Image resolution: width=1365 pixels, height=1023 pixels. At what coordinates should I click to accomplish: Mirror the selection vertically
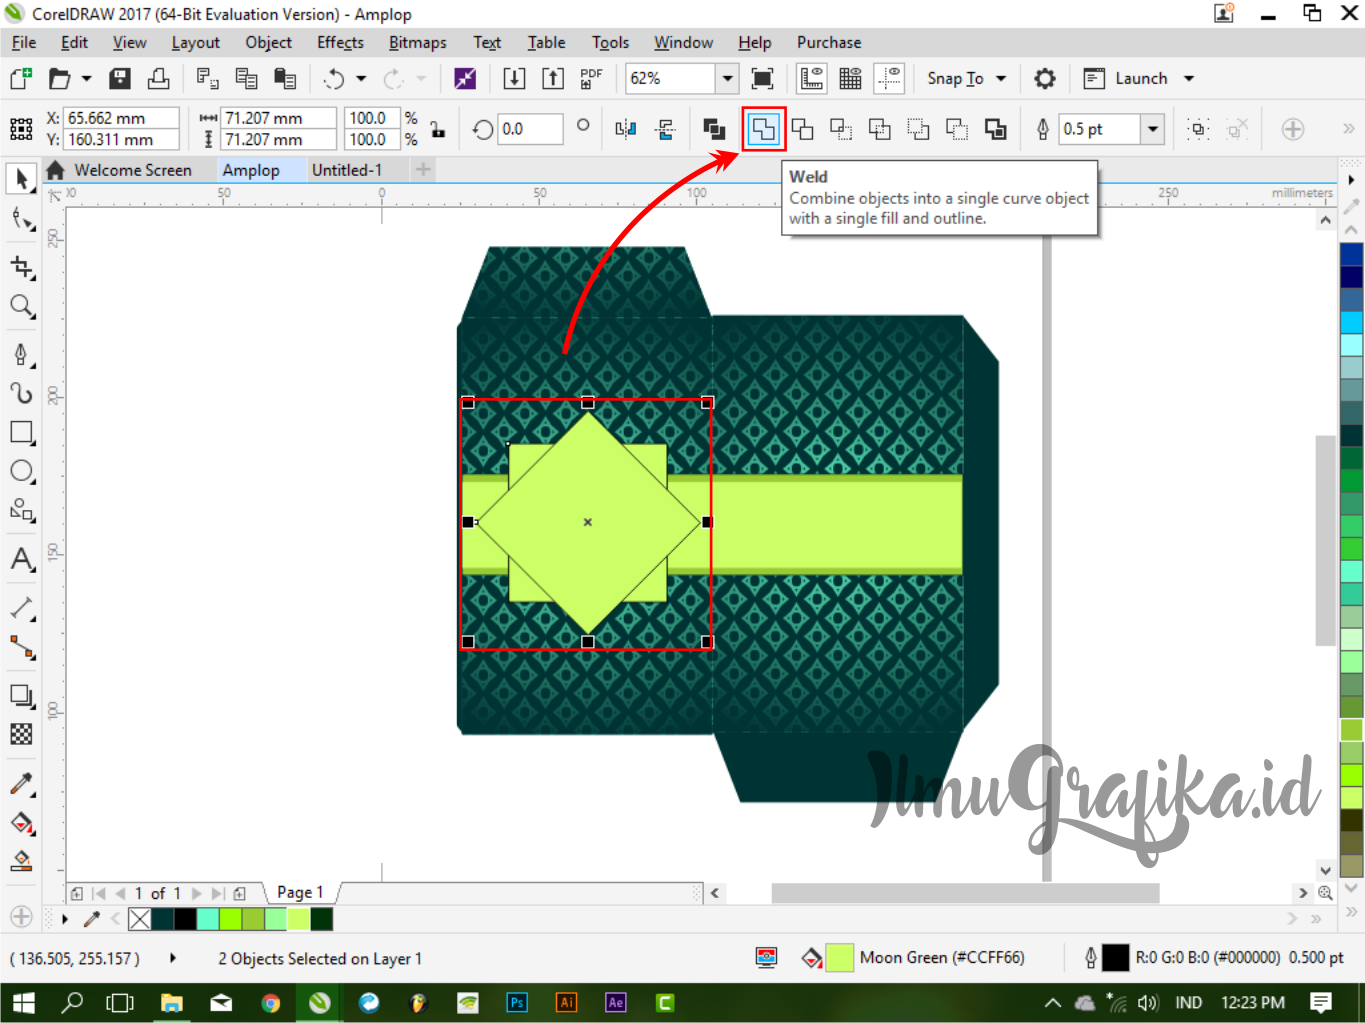pyautogui.click(x=665, y=129)
